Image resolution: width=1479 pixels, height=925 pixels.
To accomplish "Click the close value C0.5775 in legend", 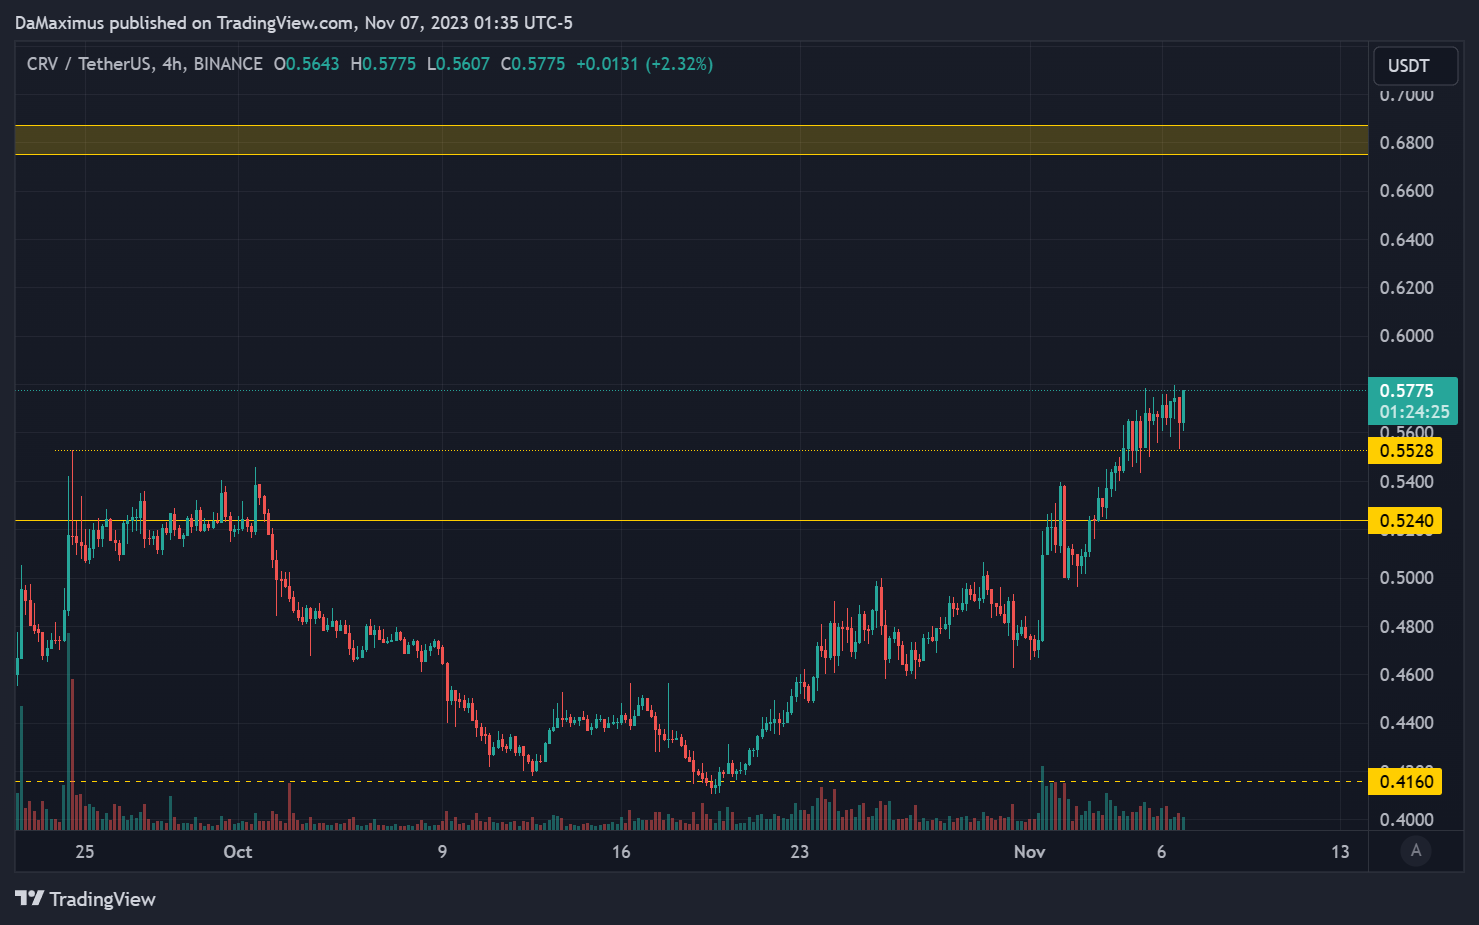I will tap(533, 64).
